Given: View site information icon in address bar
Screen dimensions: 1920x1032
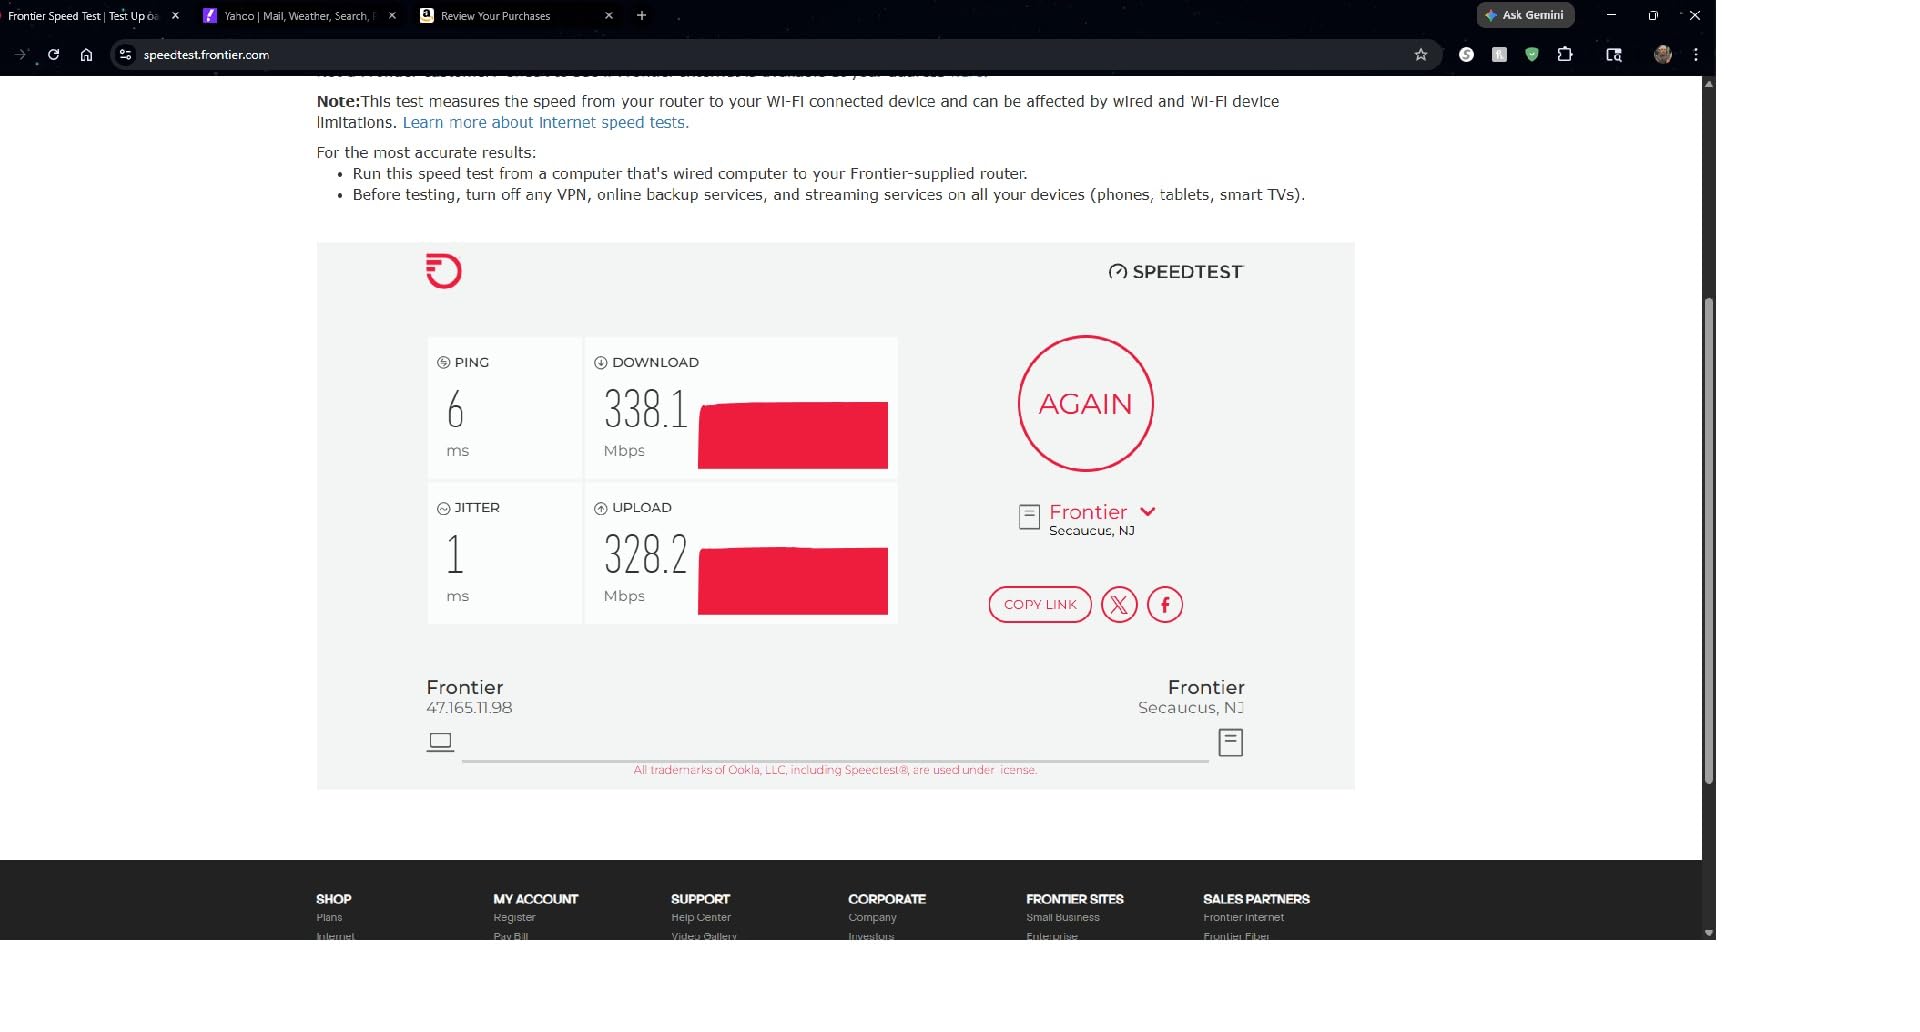Looking at the screenshot, I should [x=125, y=55].
